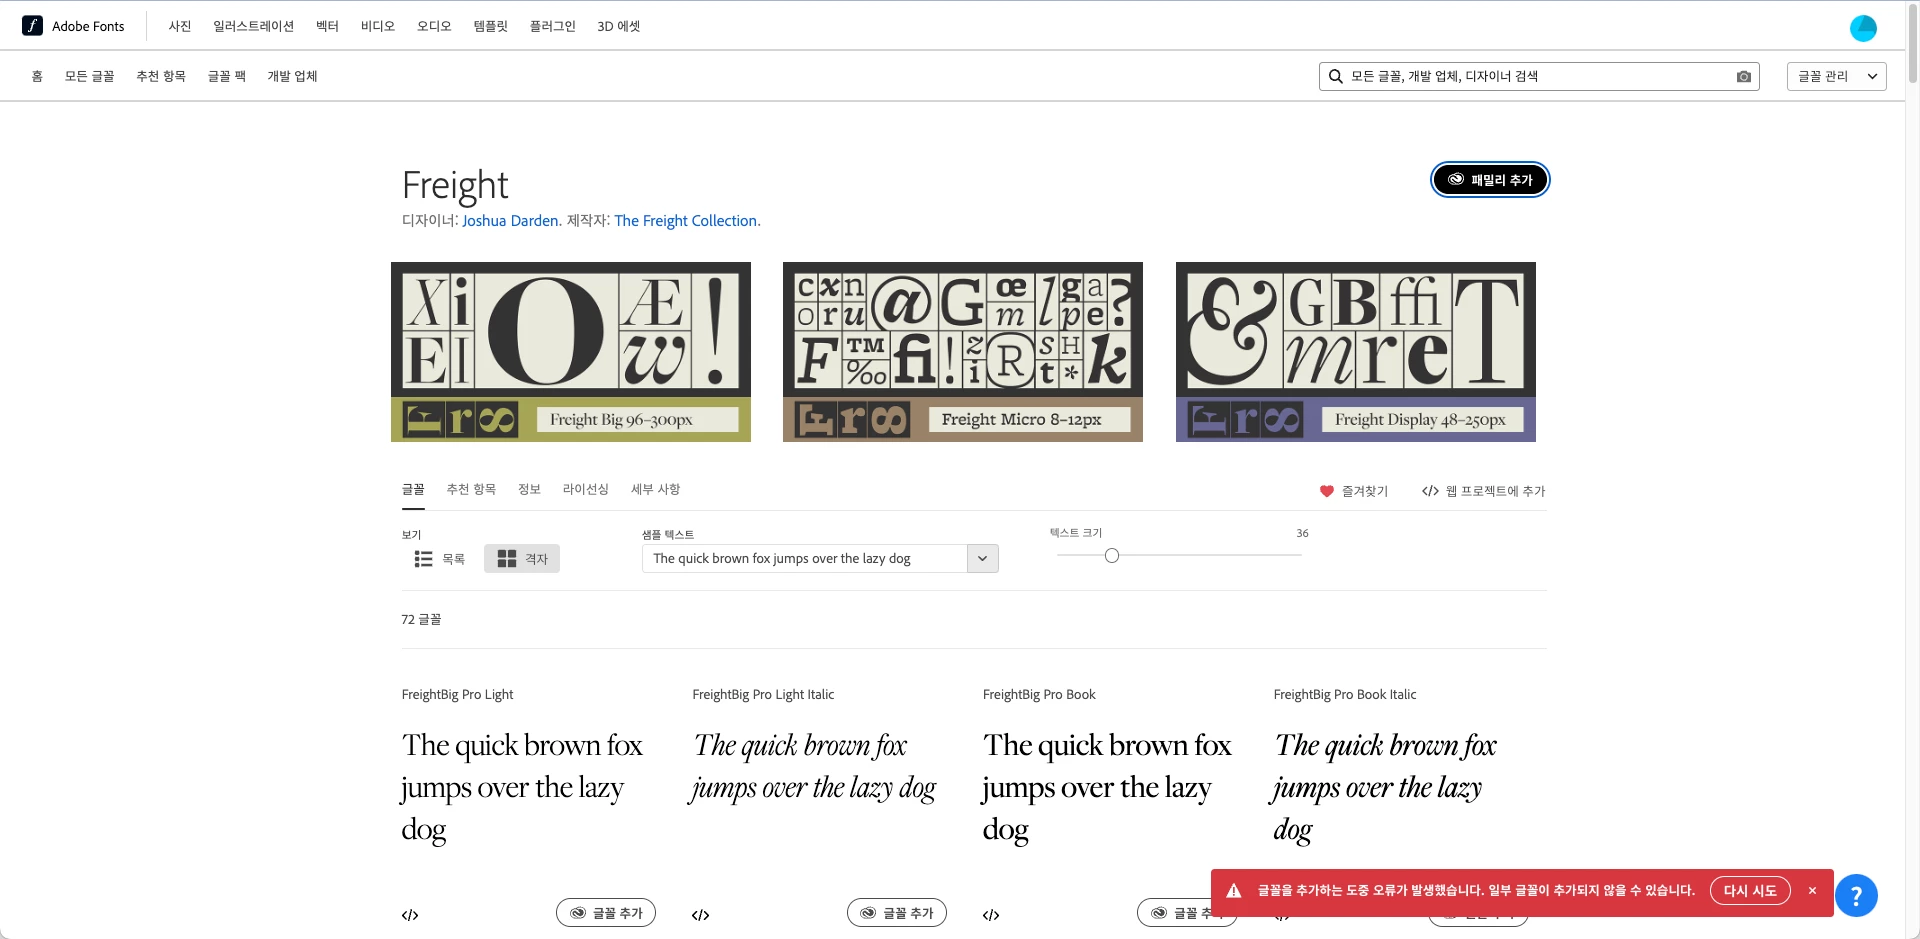The image size is (1920, 939).
Task: Select the 글꼴 tab
Action: pos(413,489)
